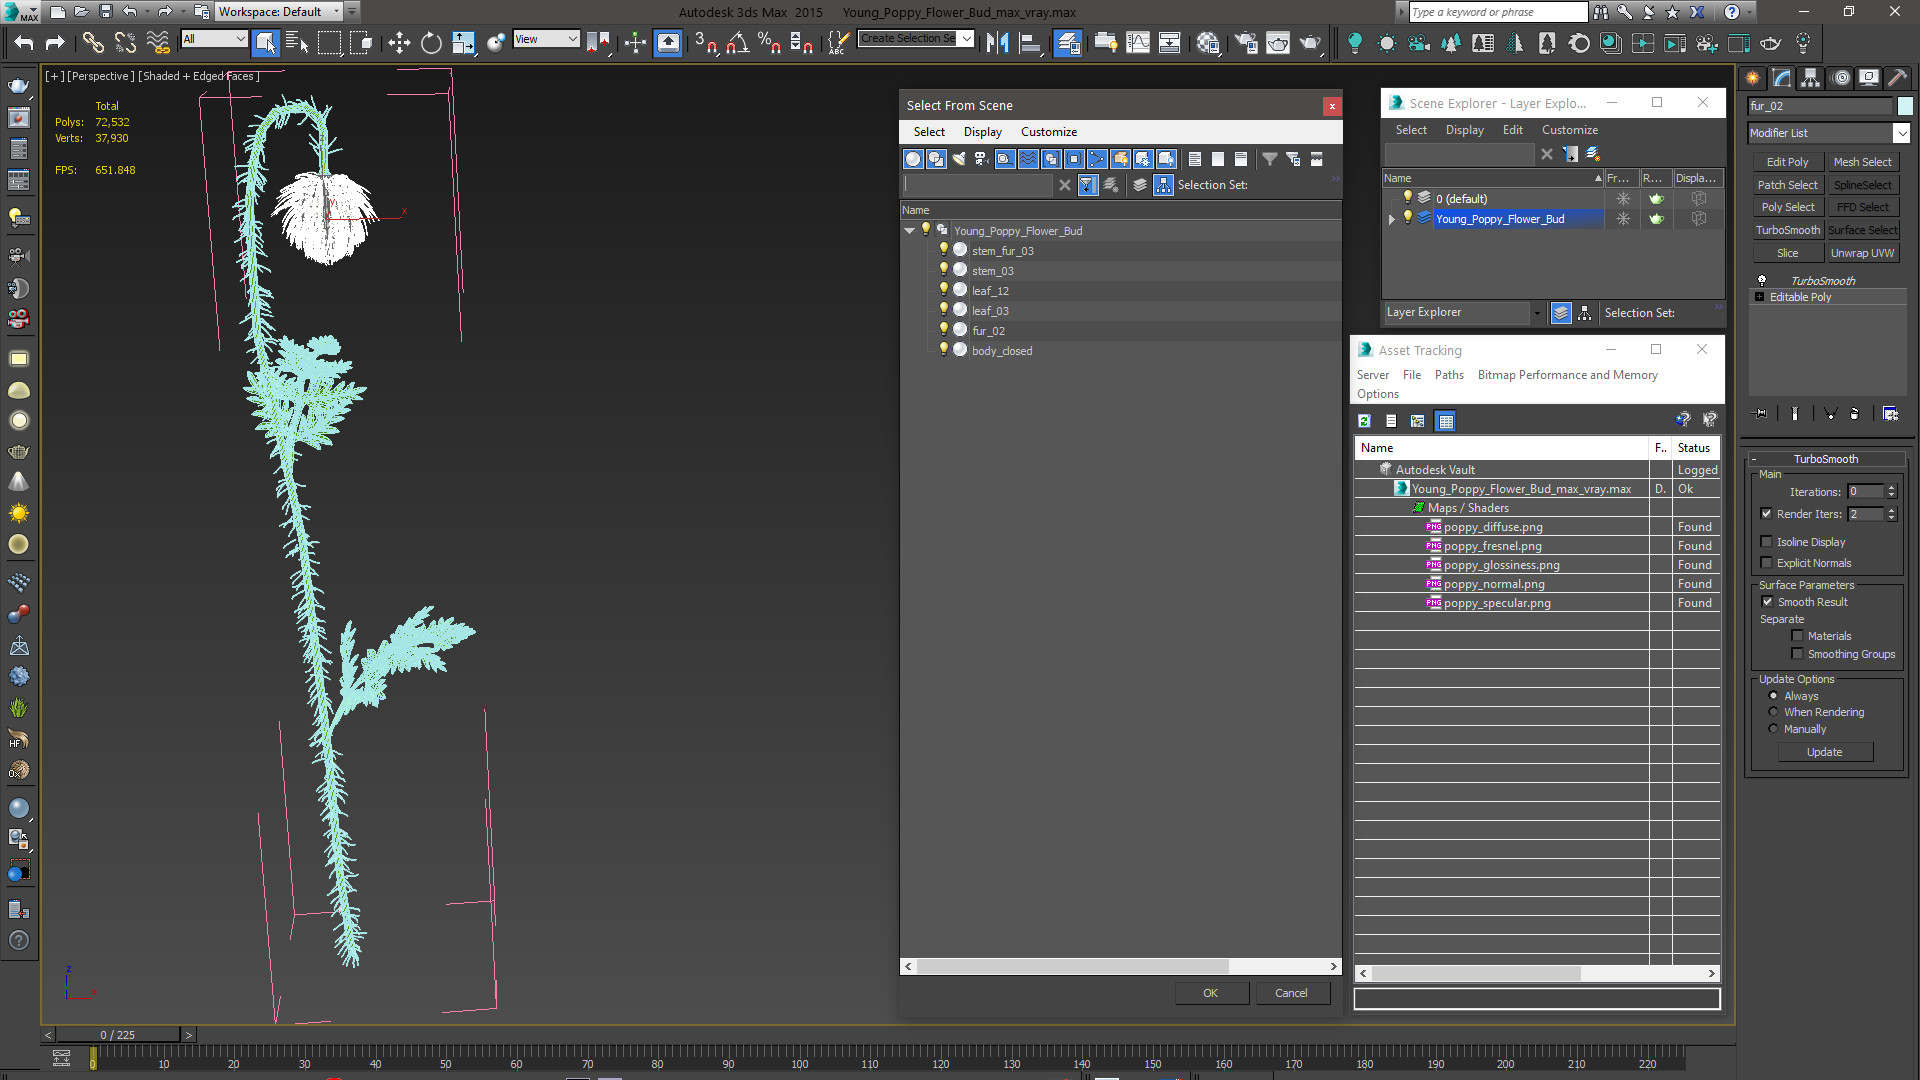
Task: Enable Separate by Materials checkbox
Action: 1797,636
